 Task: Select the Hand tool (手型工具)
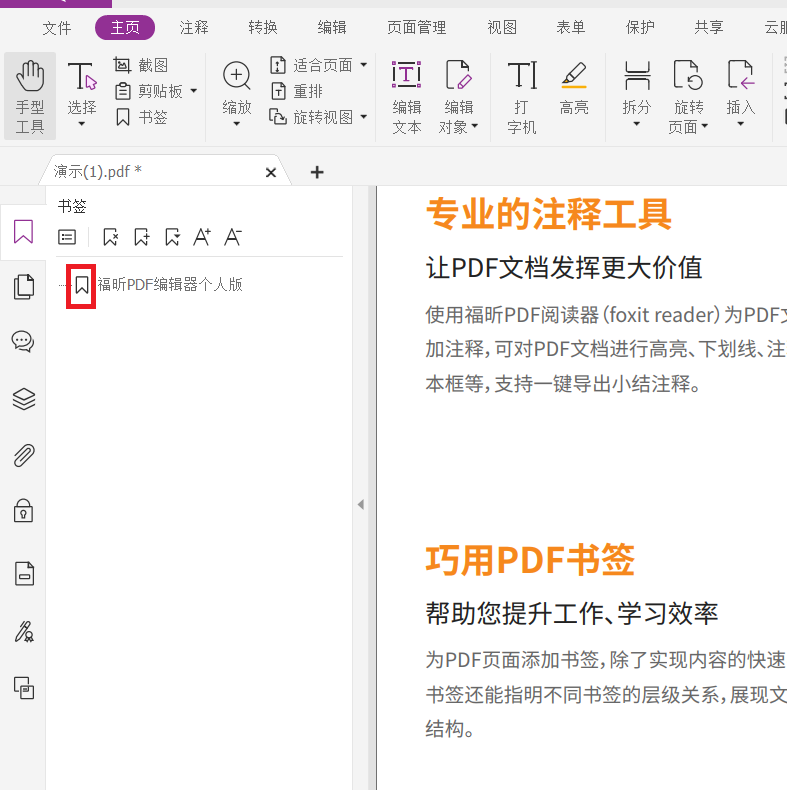(30, 96)
